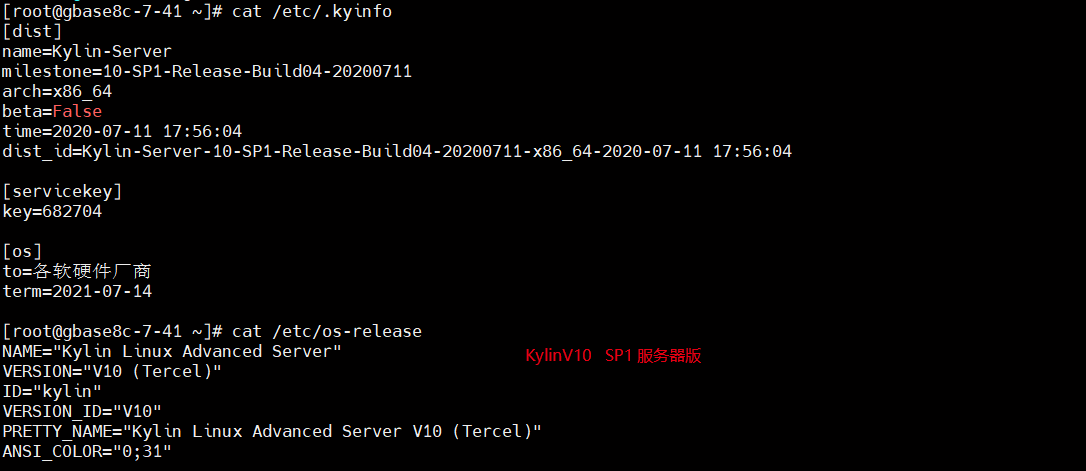
Task: Click the PRETTY_NAME line
Action: click(272, 432)
